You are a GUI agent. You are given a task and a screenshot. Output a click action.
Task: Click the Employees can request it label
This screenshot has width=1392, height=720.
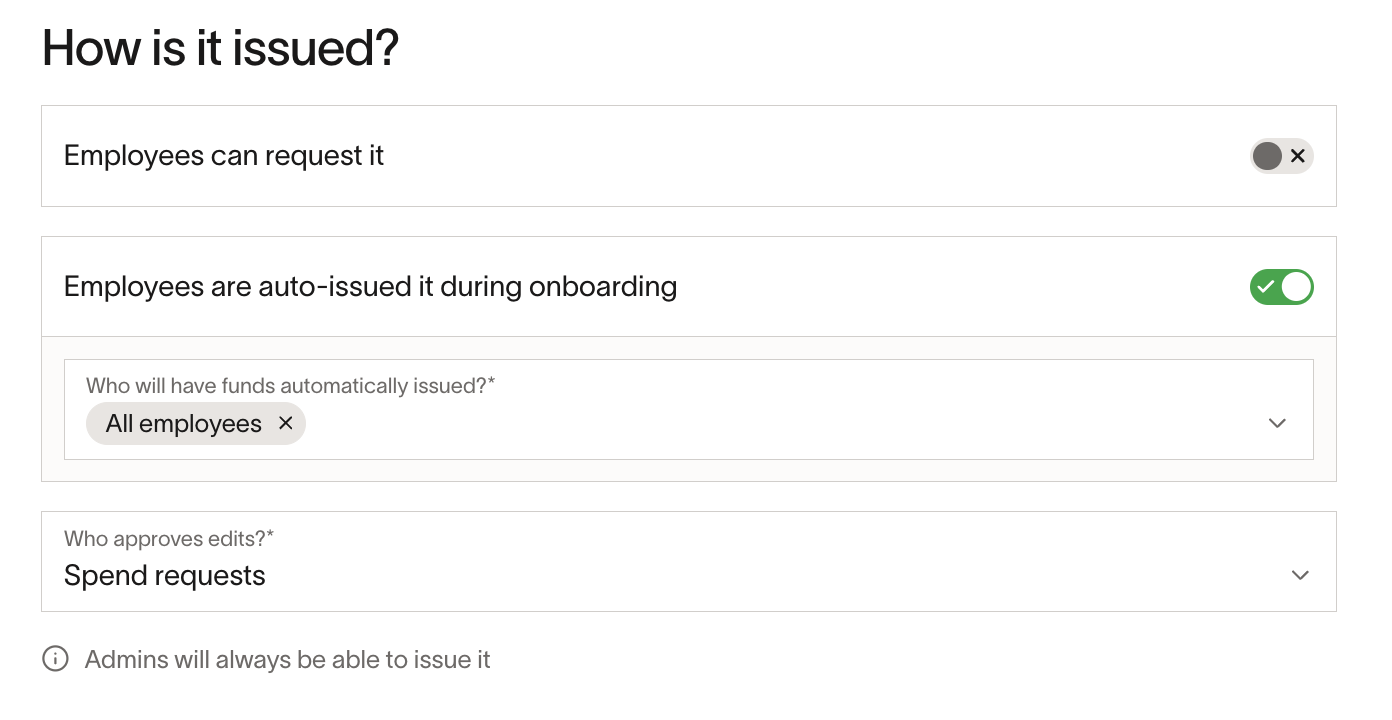224,156
